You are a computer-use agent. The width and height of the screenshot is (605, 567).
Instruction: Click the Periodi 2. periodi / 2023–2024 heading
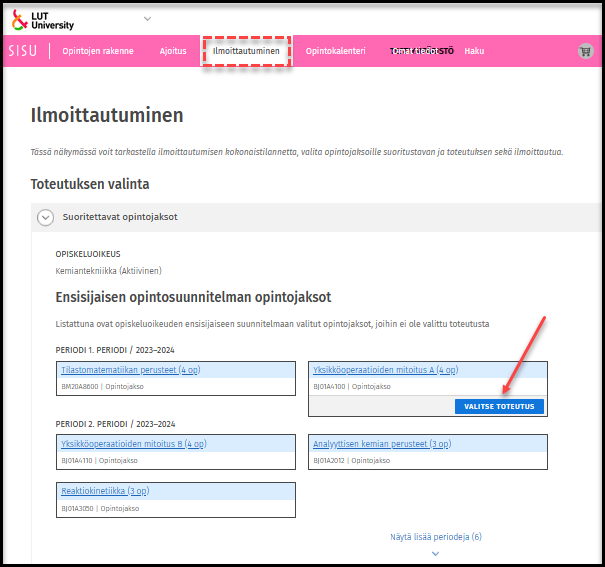pos(115,424)
